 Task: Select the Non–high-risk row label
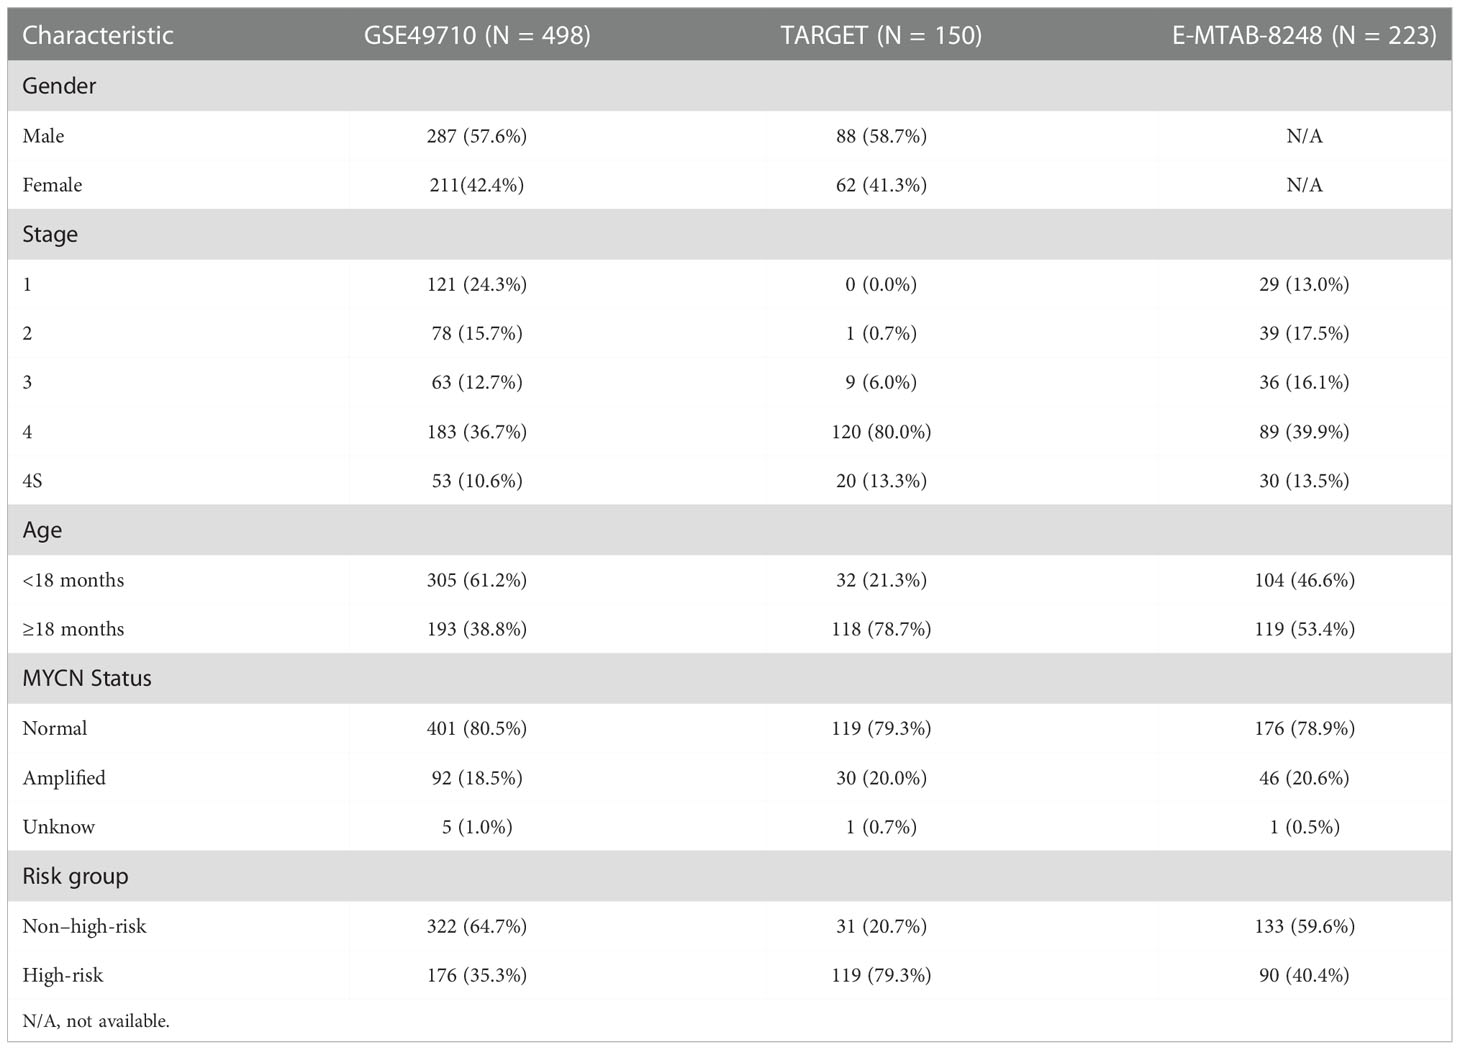coord(84,926)
